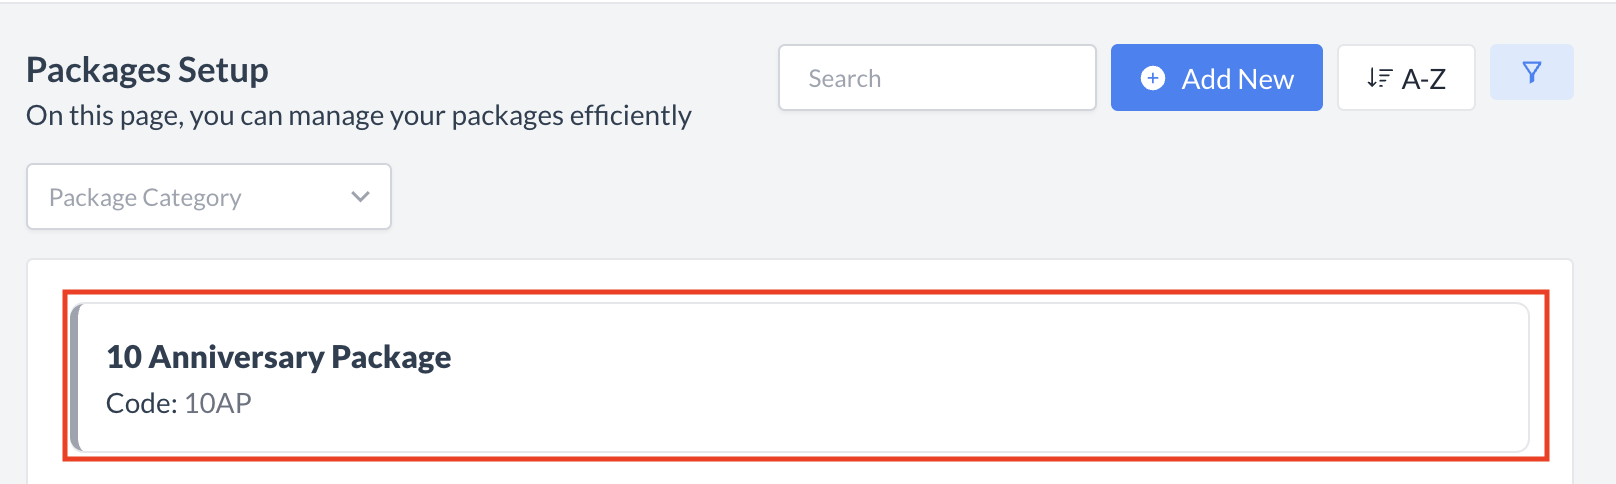This screenshot has height=484, width=1616.
Task: Click the Search placeholder text
Action: [845, 79]
